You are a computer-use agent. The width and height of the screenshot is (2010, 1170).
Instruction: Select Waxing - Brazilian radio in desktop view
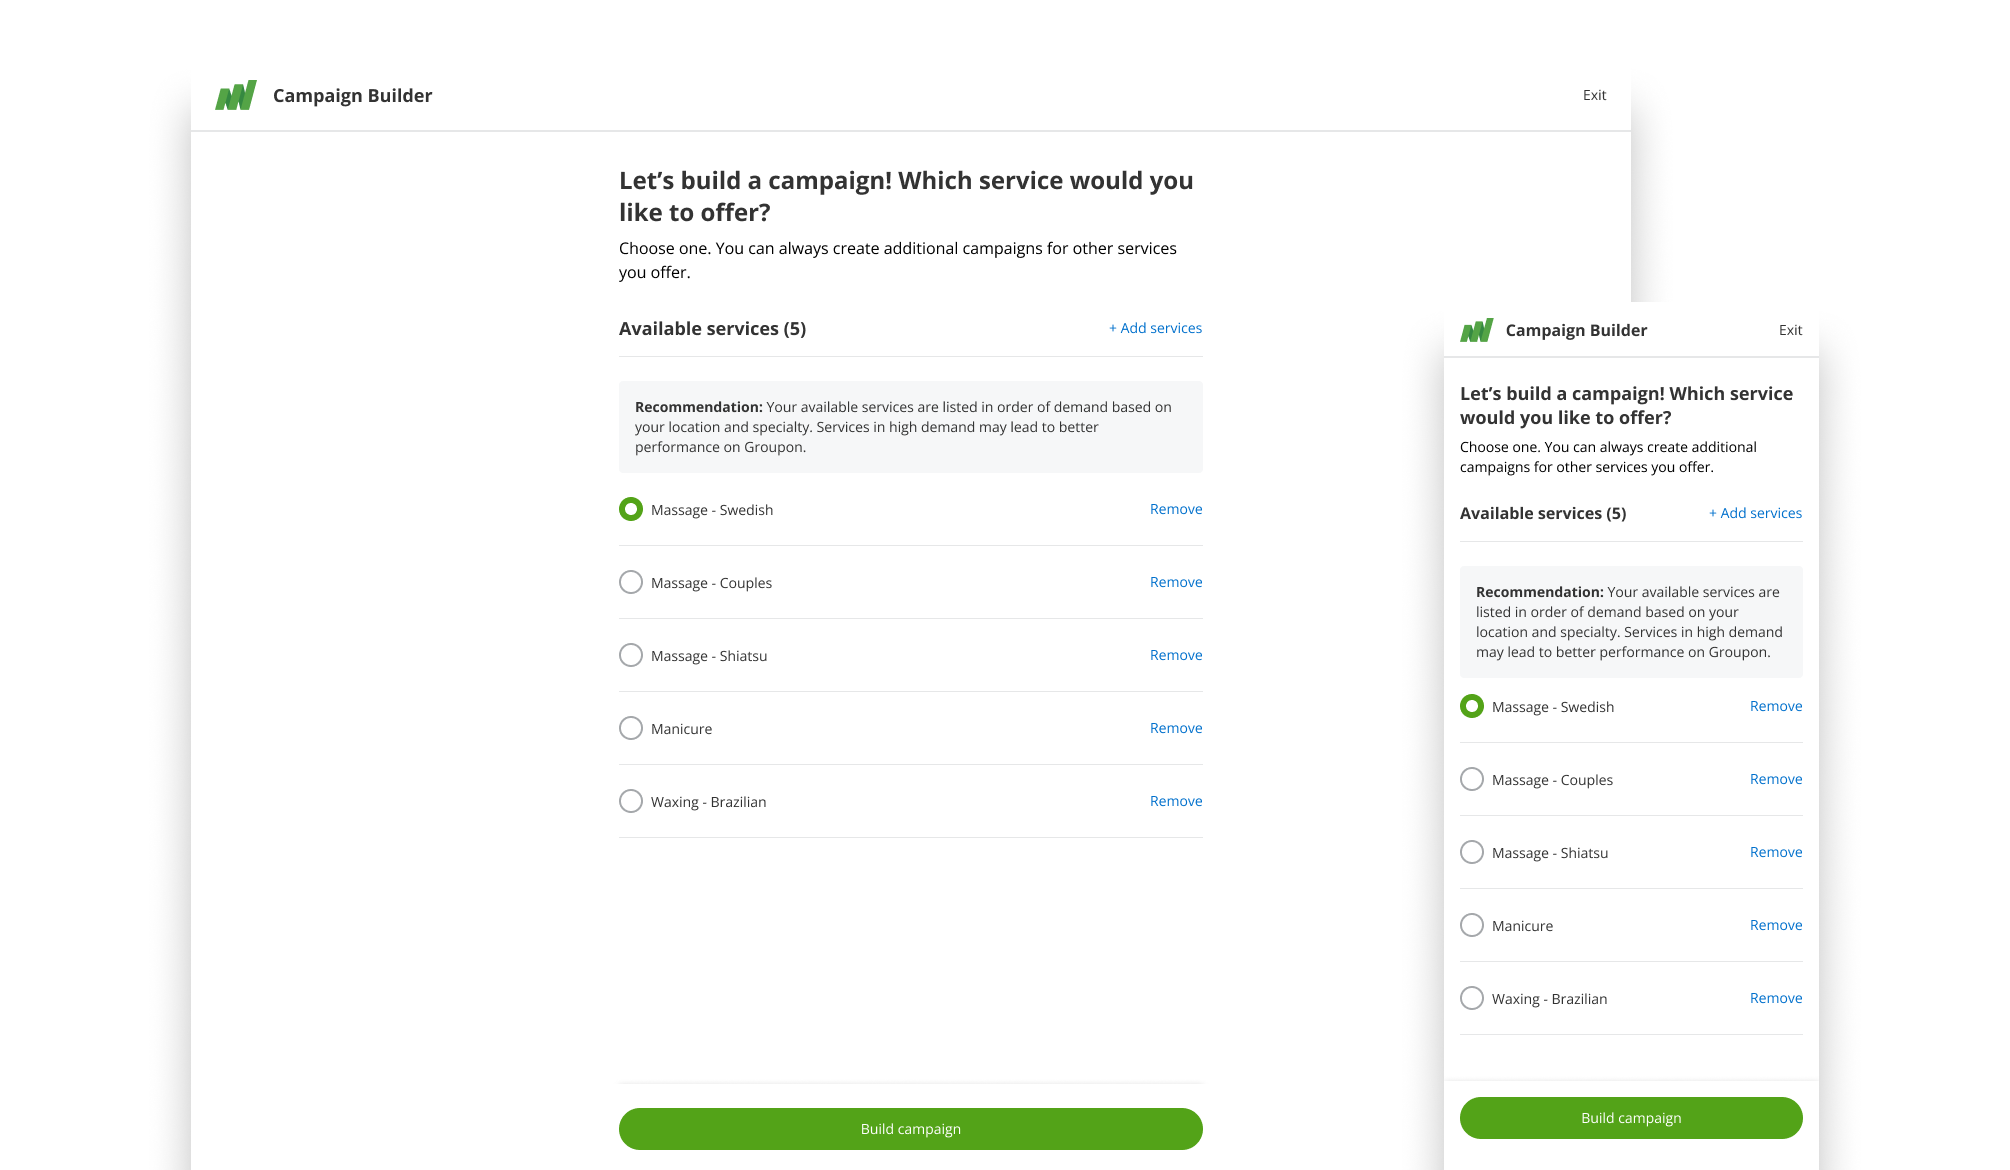click(x=631, y=801)
